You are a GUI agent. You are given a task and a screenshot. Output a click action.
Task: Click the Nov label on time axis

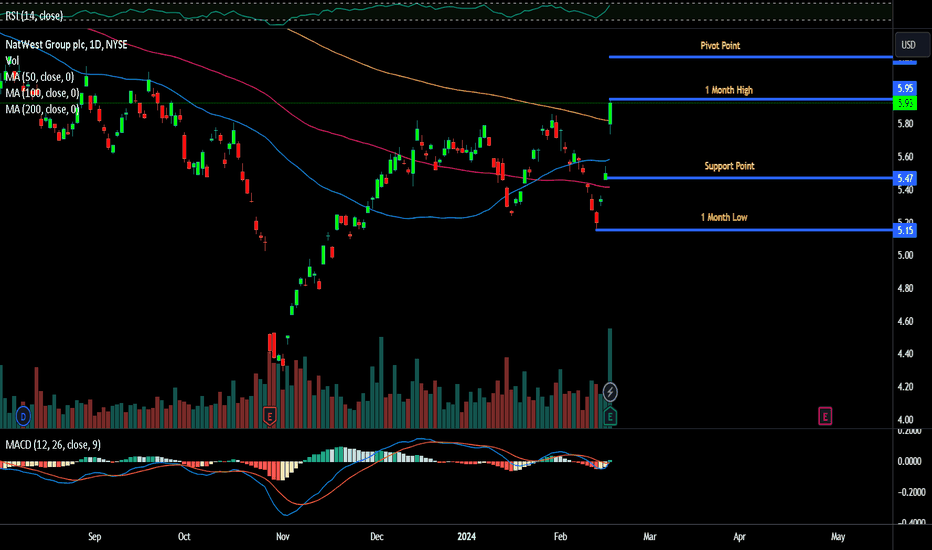point(283,536)
